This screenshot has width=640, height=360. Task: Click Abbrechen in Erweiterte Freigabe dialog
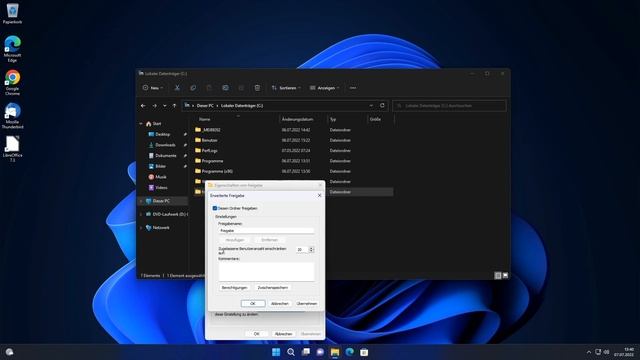(280, 303)
